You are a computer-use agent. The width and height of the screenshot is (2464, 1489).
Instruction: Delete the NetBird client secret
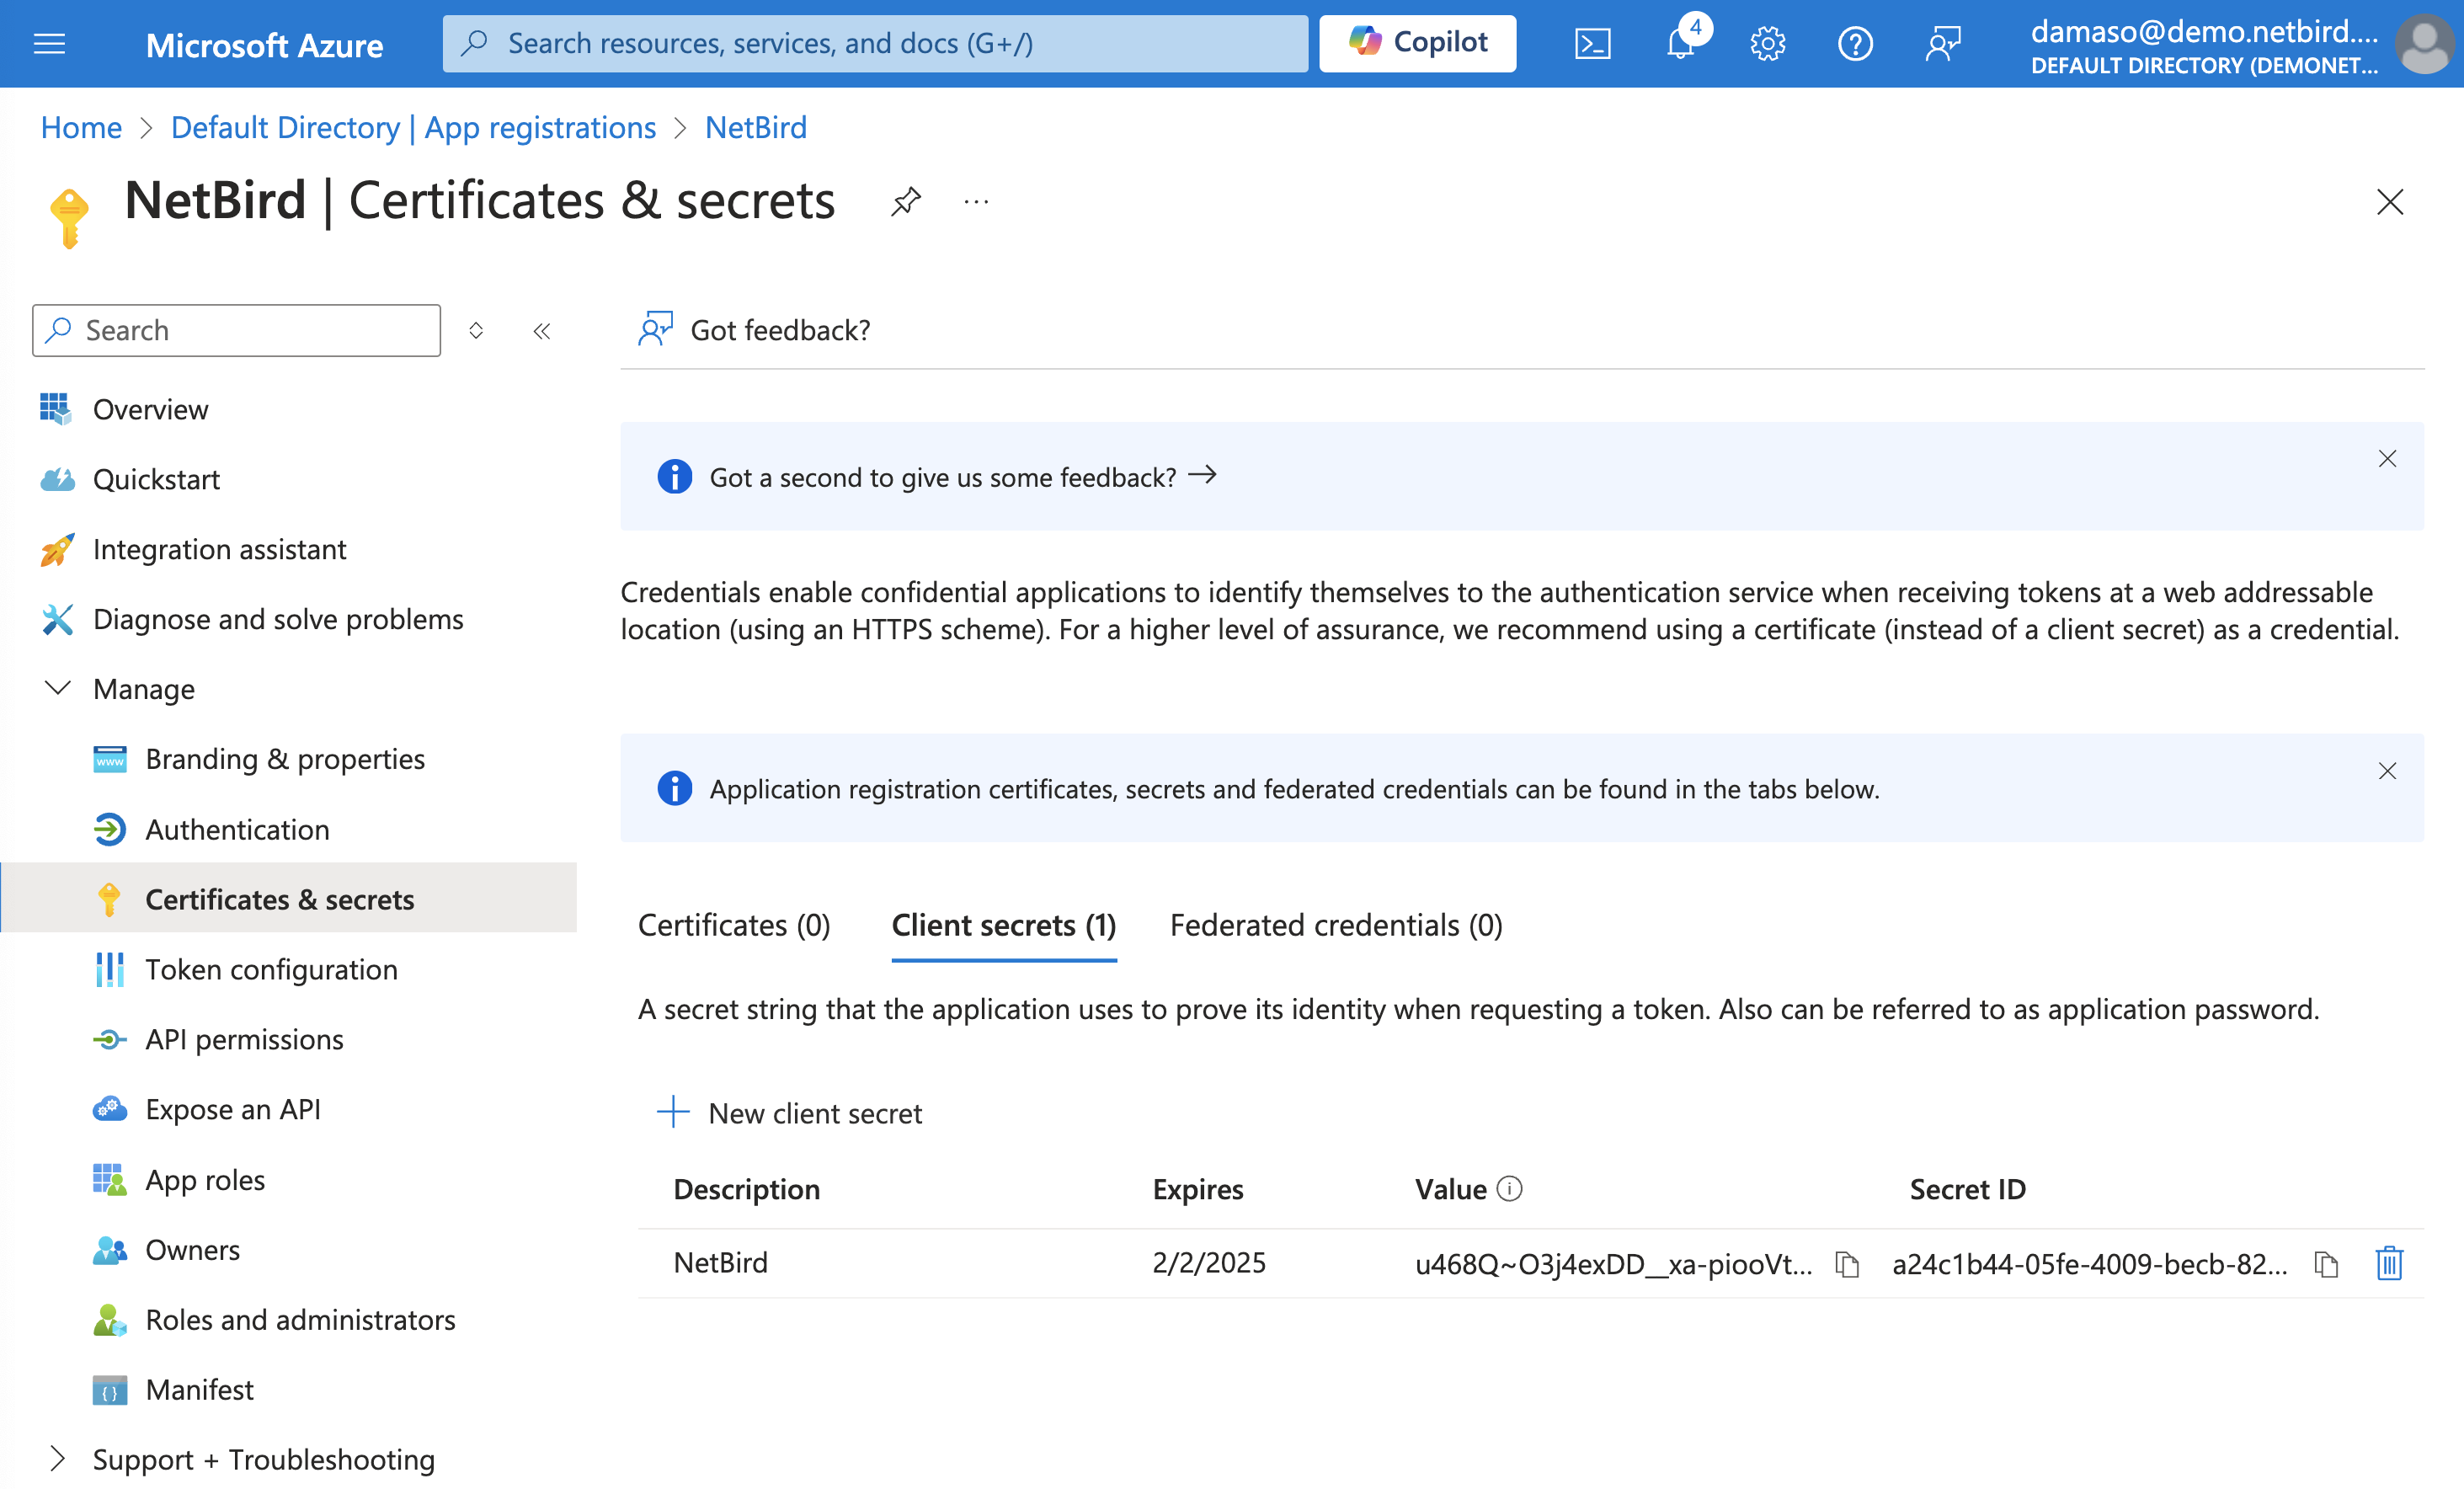point(2389,1263)
